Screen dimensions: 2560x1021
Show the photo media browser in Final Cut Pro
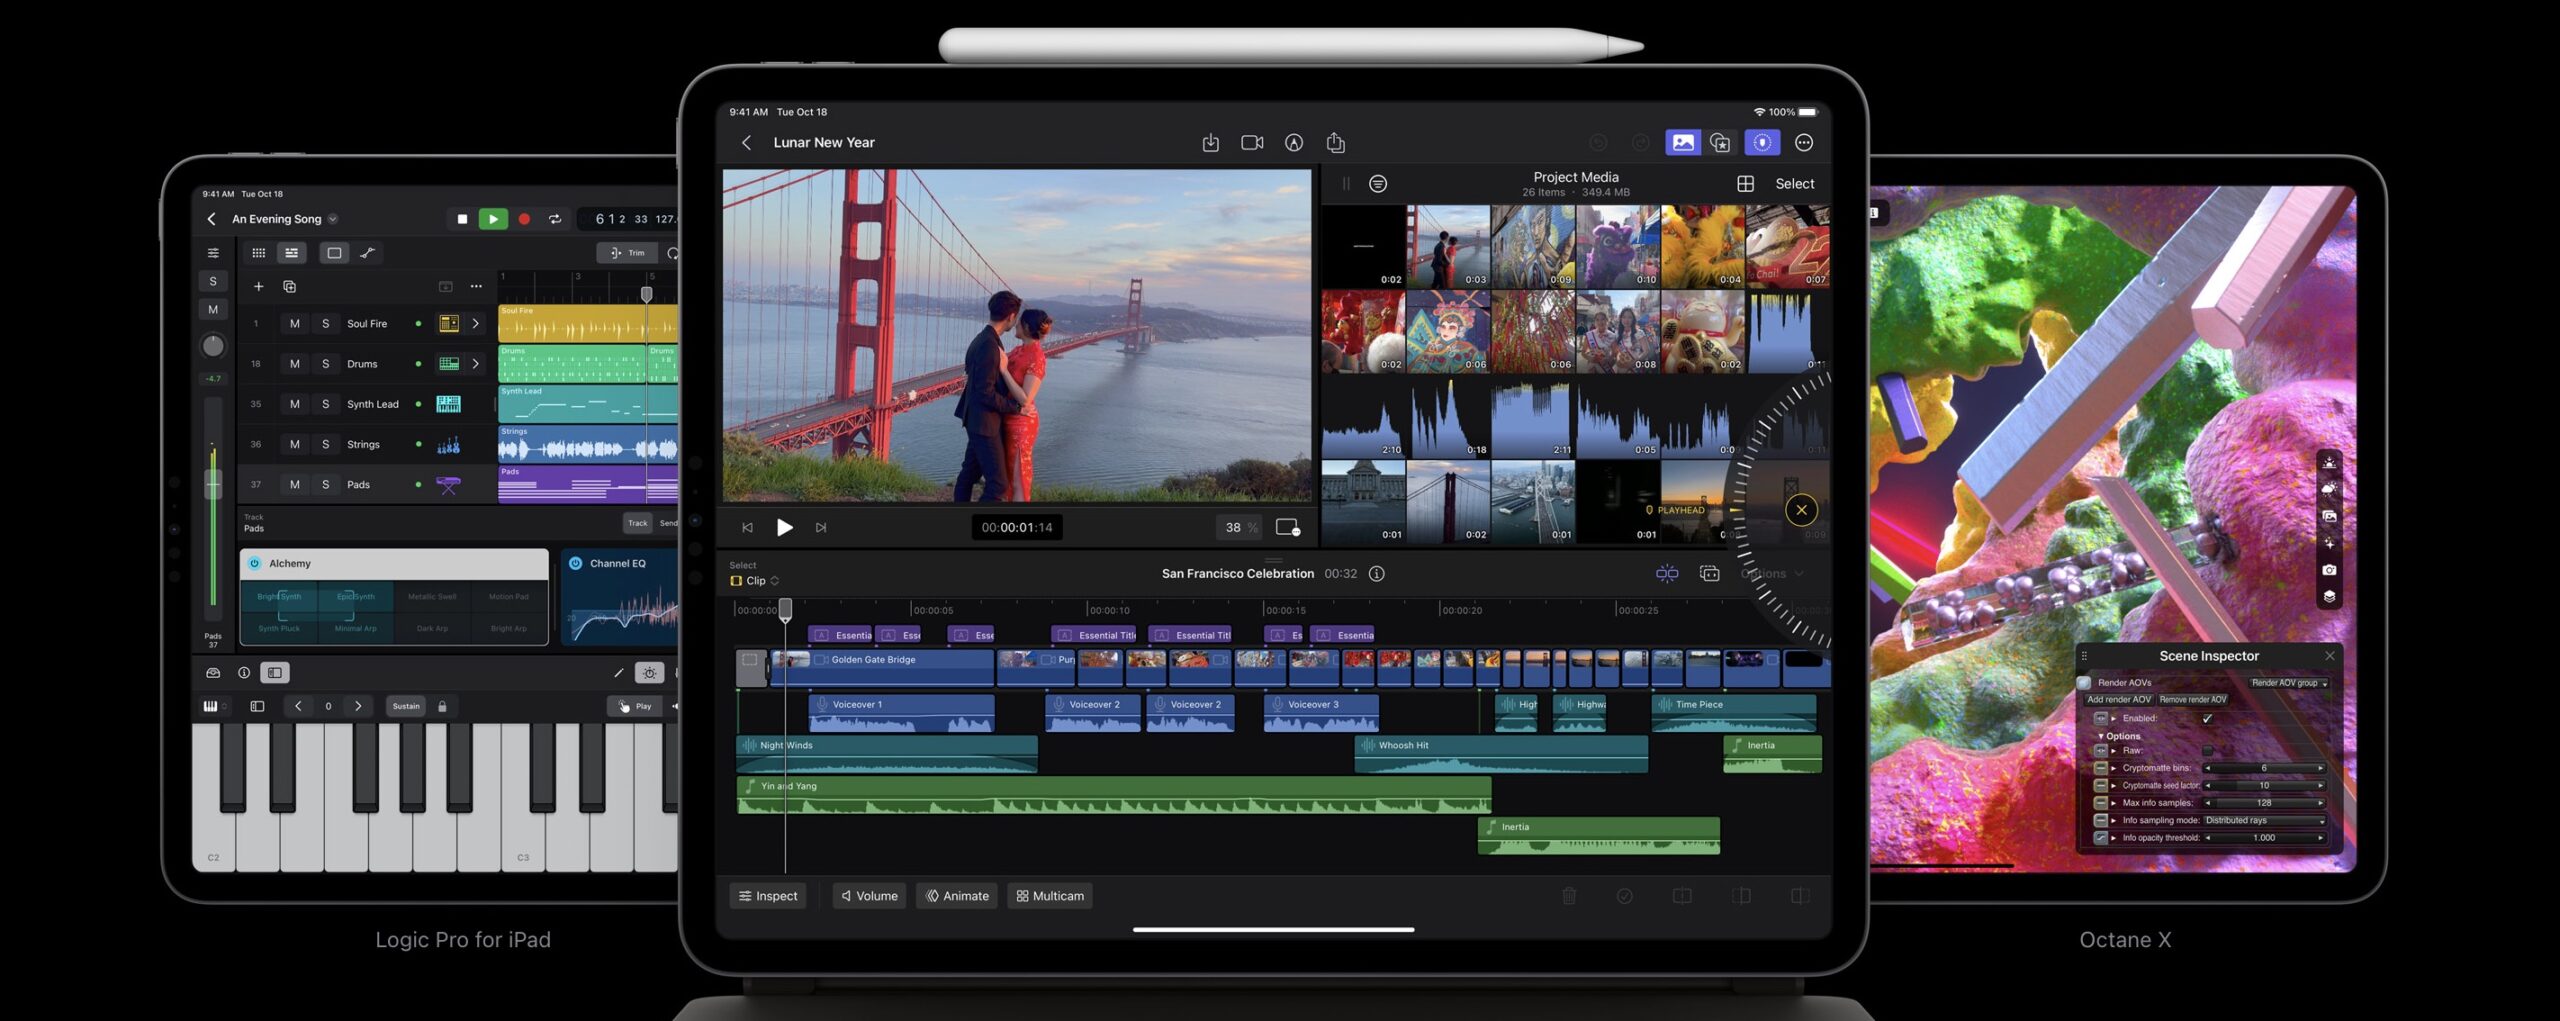[x=1683, y=143]
